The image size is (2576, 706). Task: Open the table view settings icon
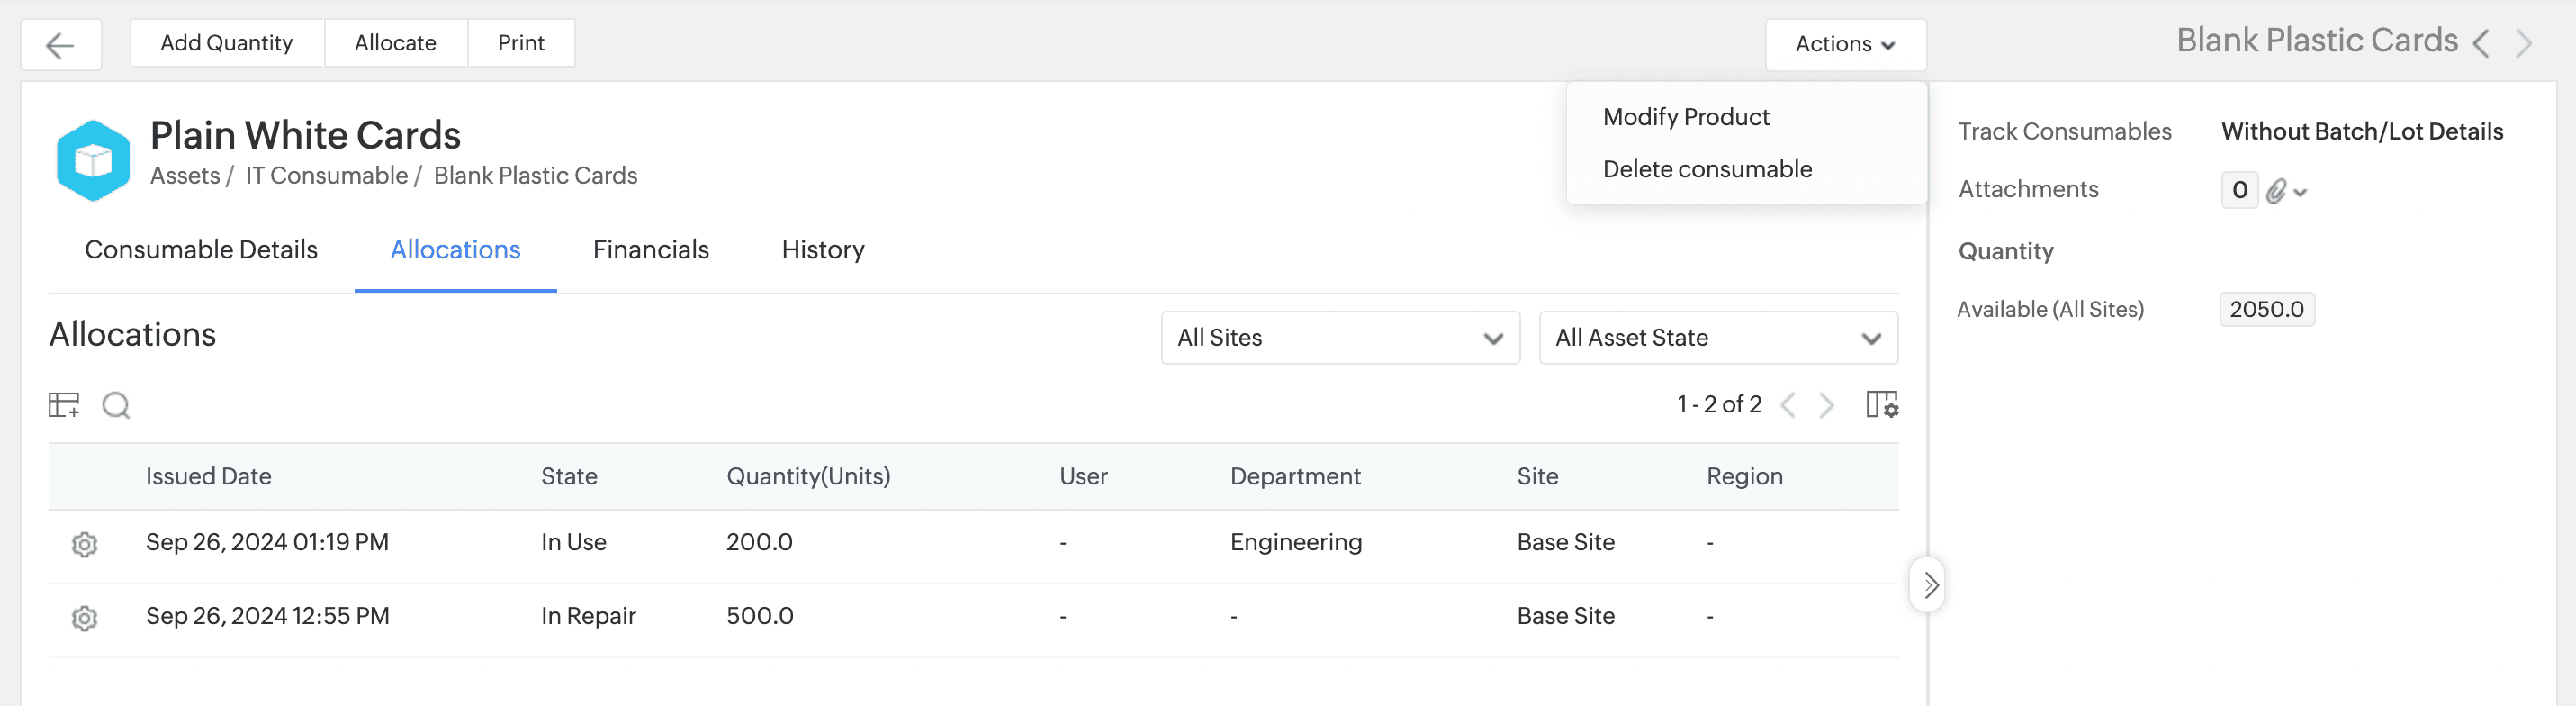[64, 405]
